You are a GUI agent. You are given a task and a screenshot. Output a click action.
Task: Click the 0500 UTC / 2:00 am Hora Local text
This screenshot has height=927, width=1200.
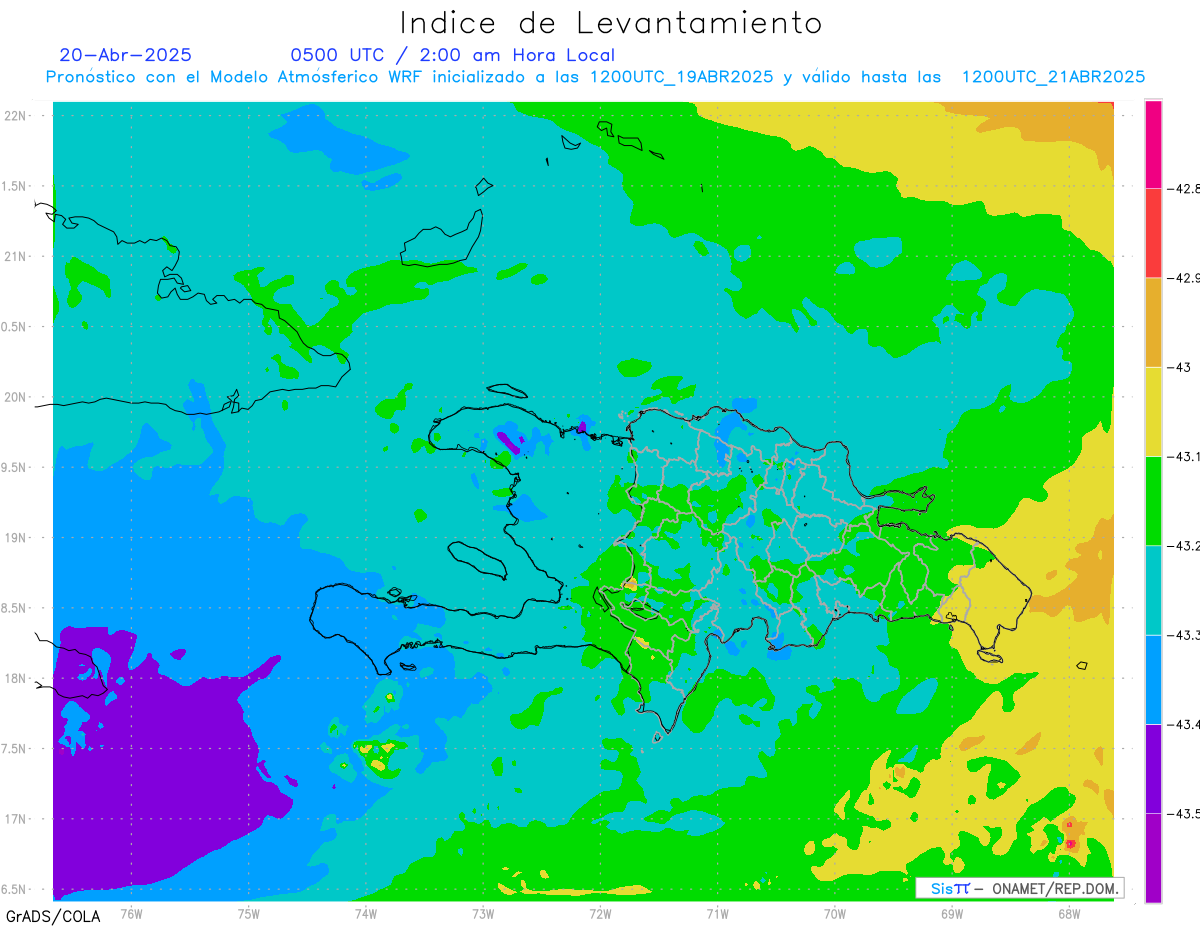[453, 55]
